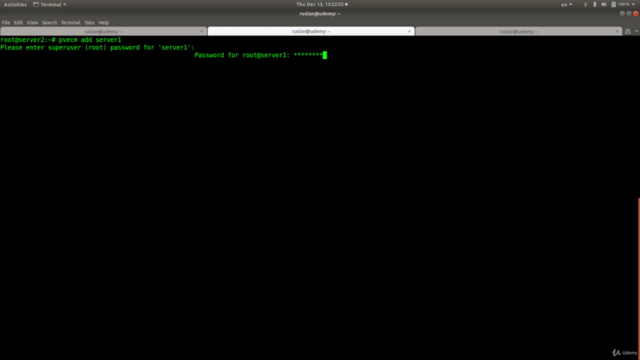Click the Bluetooth status icon
The image size is (640, 360).
[x=595, y=4]
